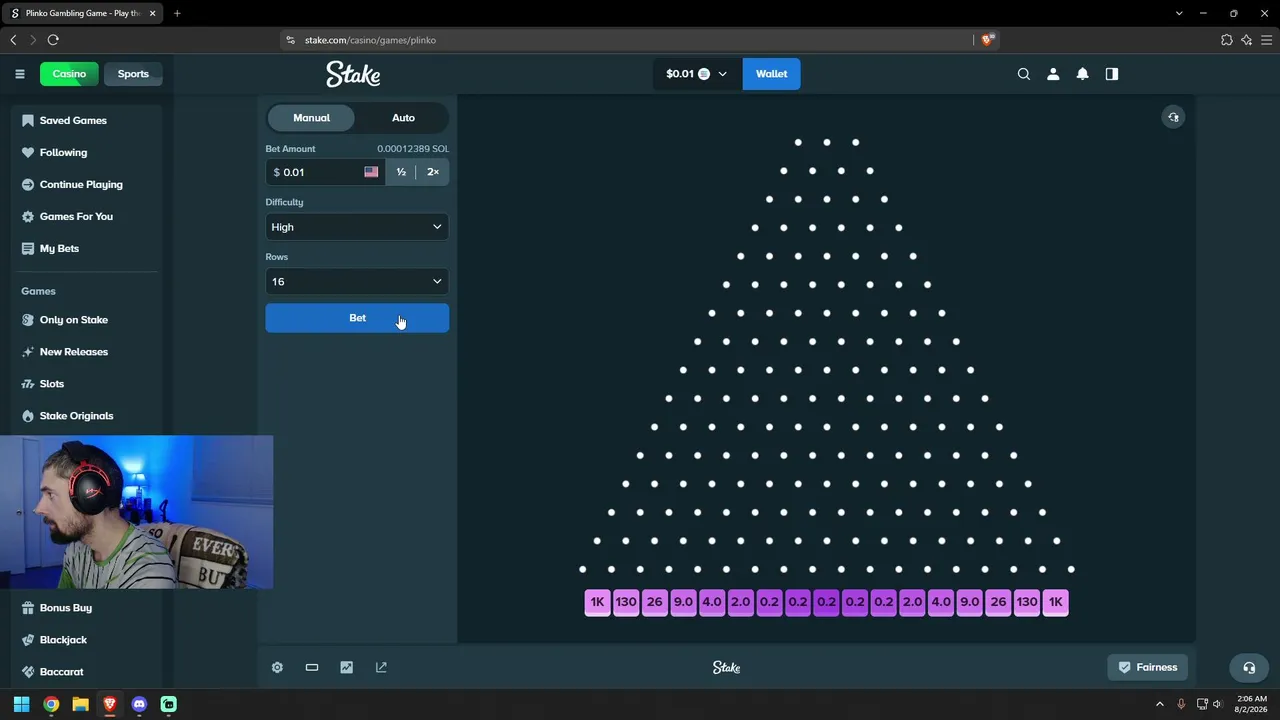Open the game settings gear icon

(x=277, y=667)
